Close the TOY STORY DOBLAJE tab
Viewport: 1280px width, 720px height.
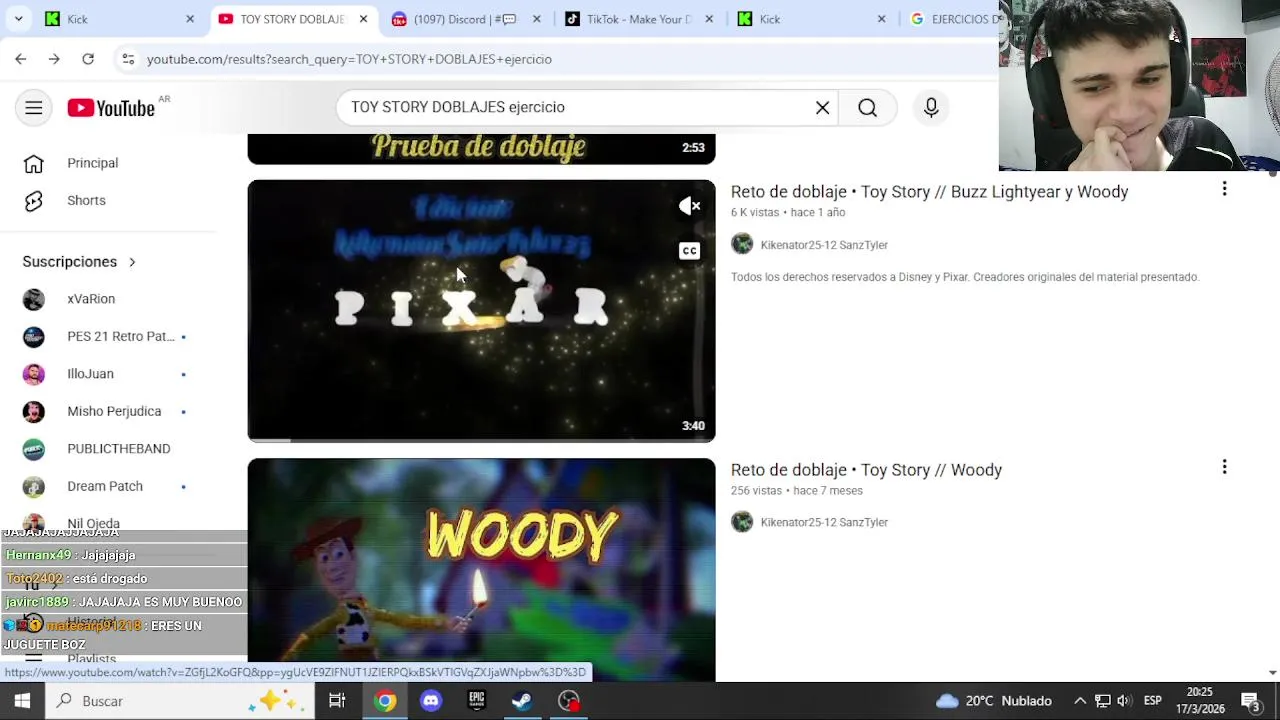tap(363, 19)
